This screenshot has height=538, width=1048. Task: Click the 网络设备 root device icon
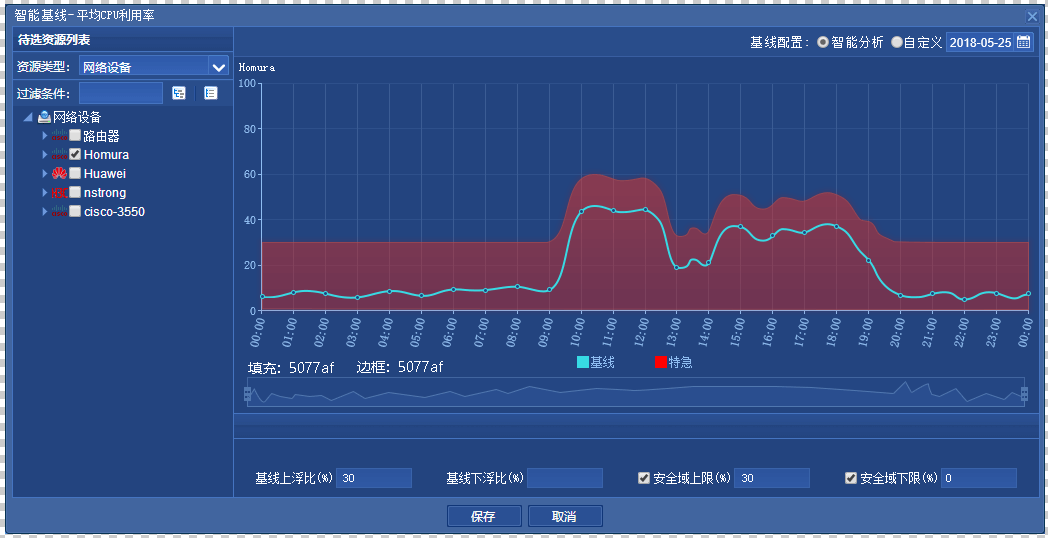[x=44, y=117]
